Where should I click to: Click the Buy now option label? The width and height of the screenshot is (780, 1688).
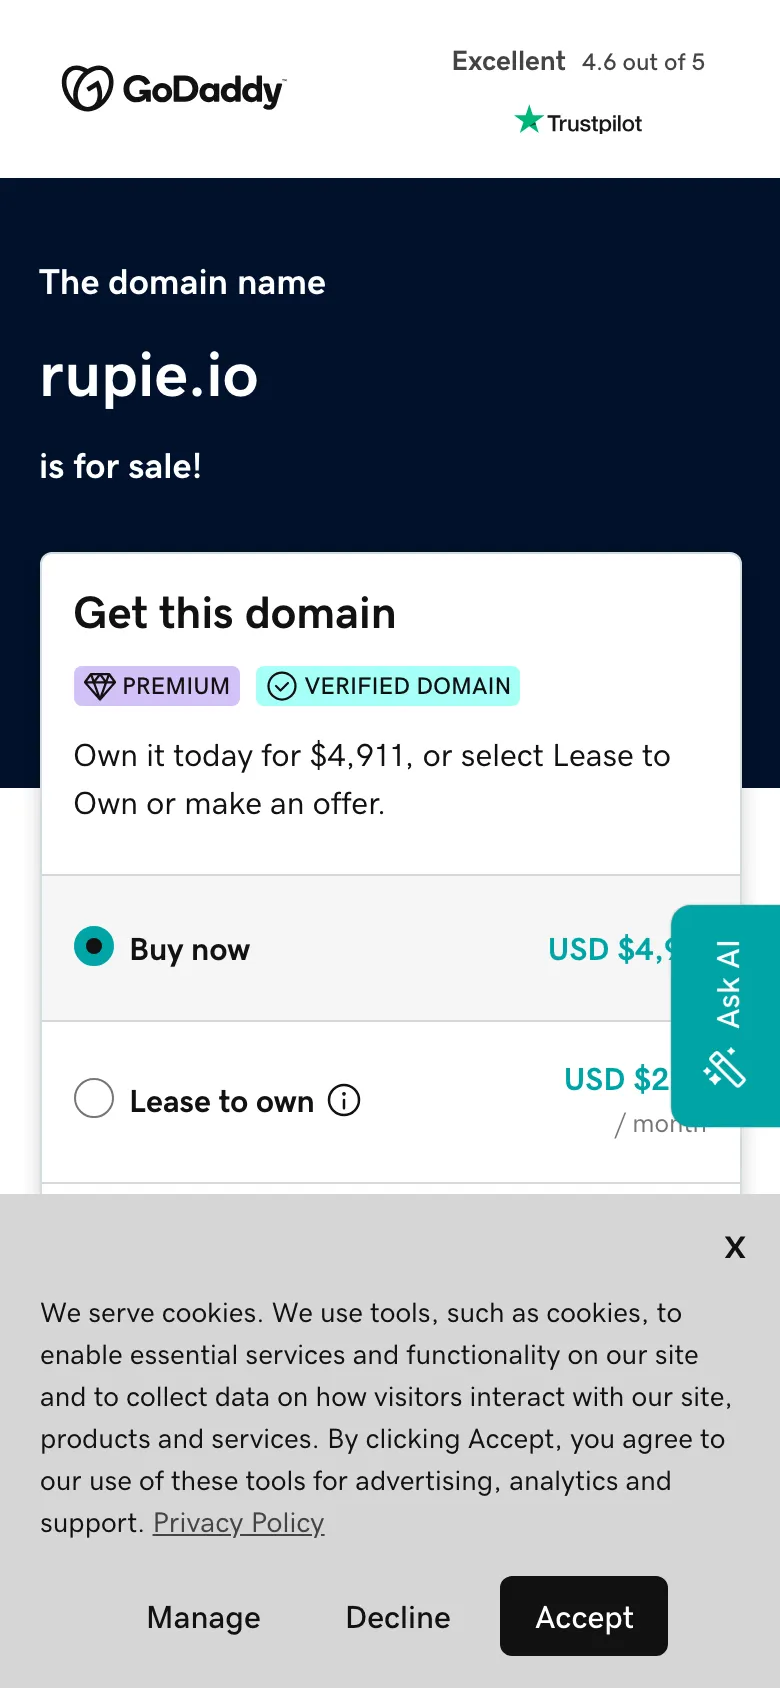(190, 949)
